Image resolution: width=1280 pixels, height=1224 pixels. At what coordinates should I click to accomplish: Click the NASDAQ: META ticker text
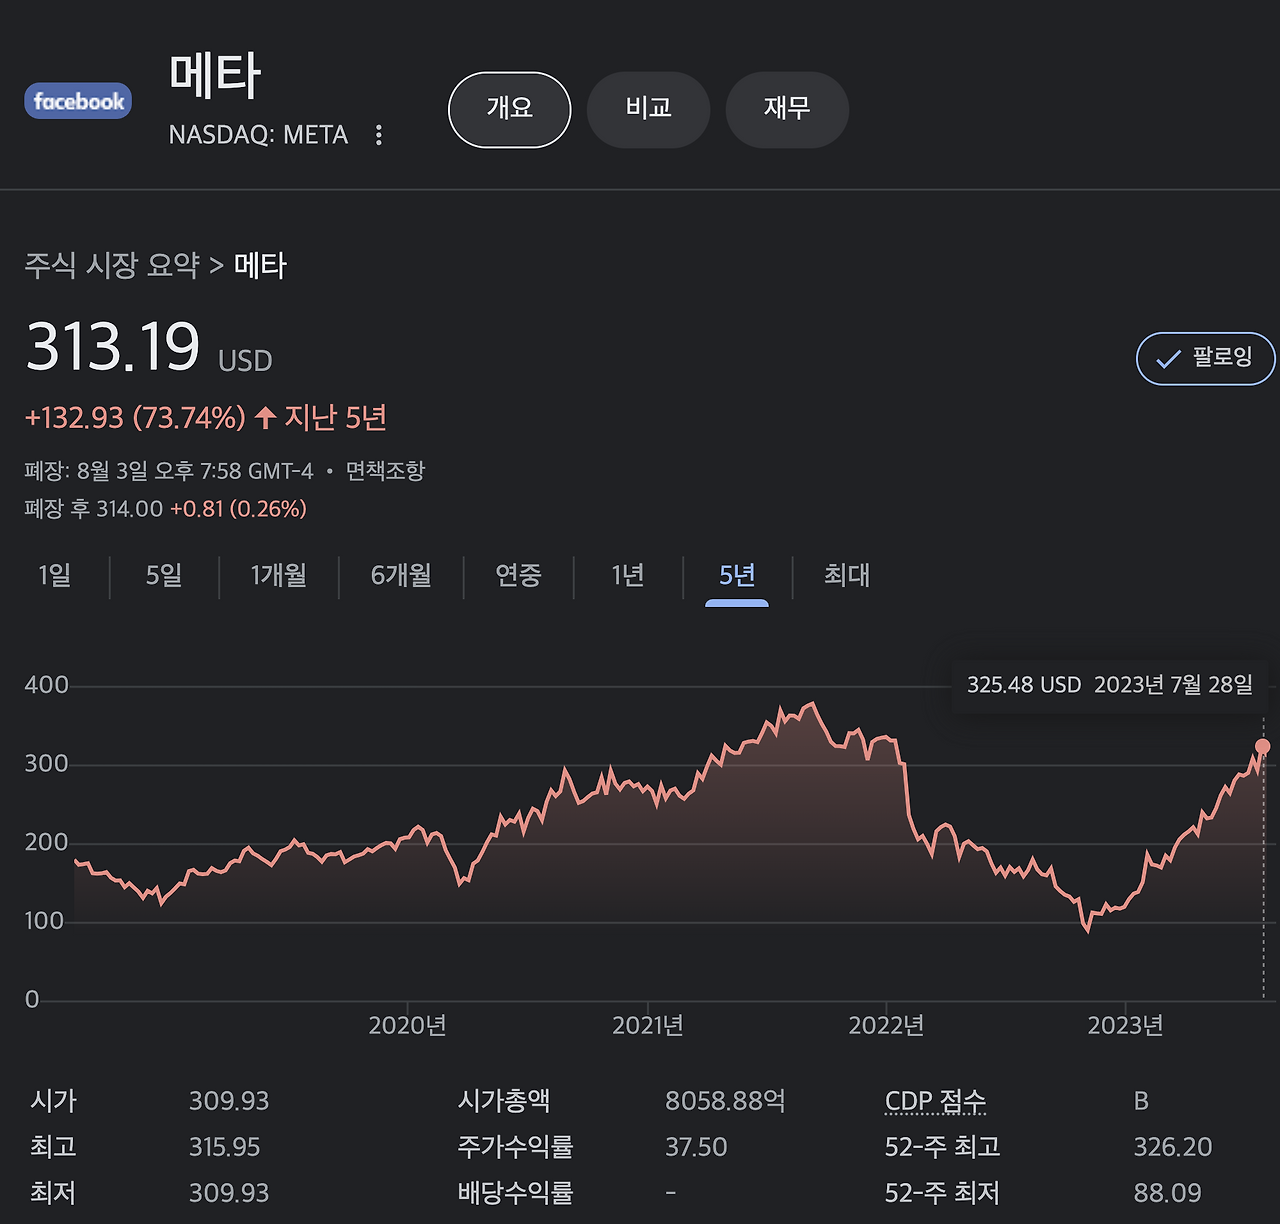click(x=258, y=135)
